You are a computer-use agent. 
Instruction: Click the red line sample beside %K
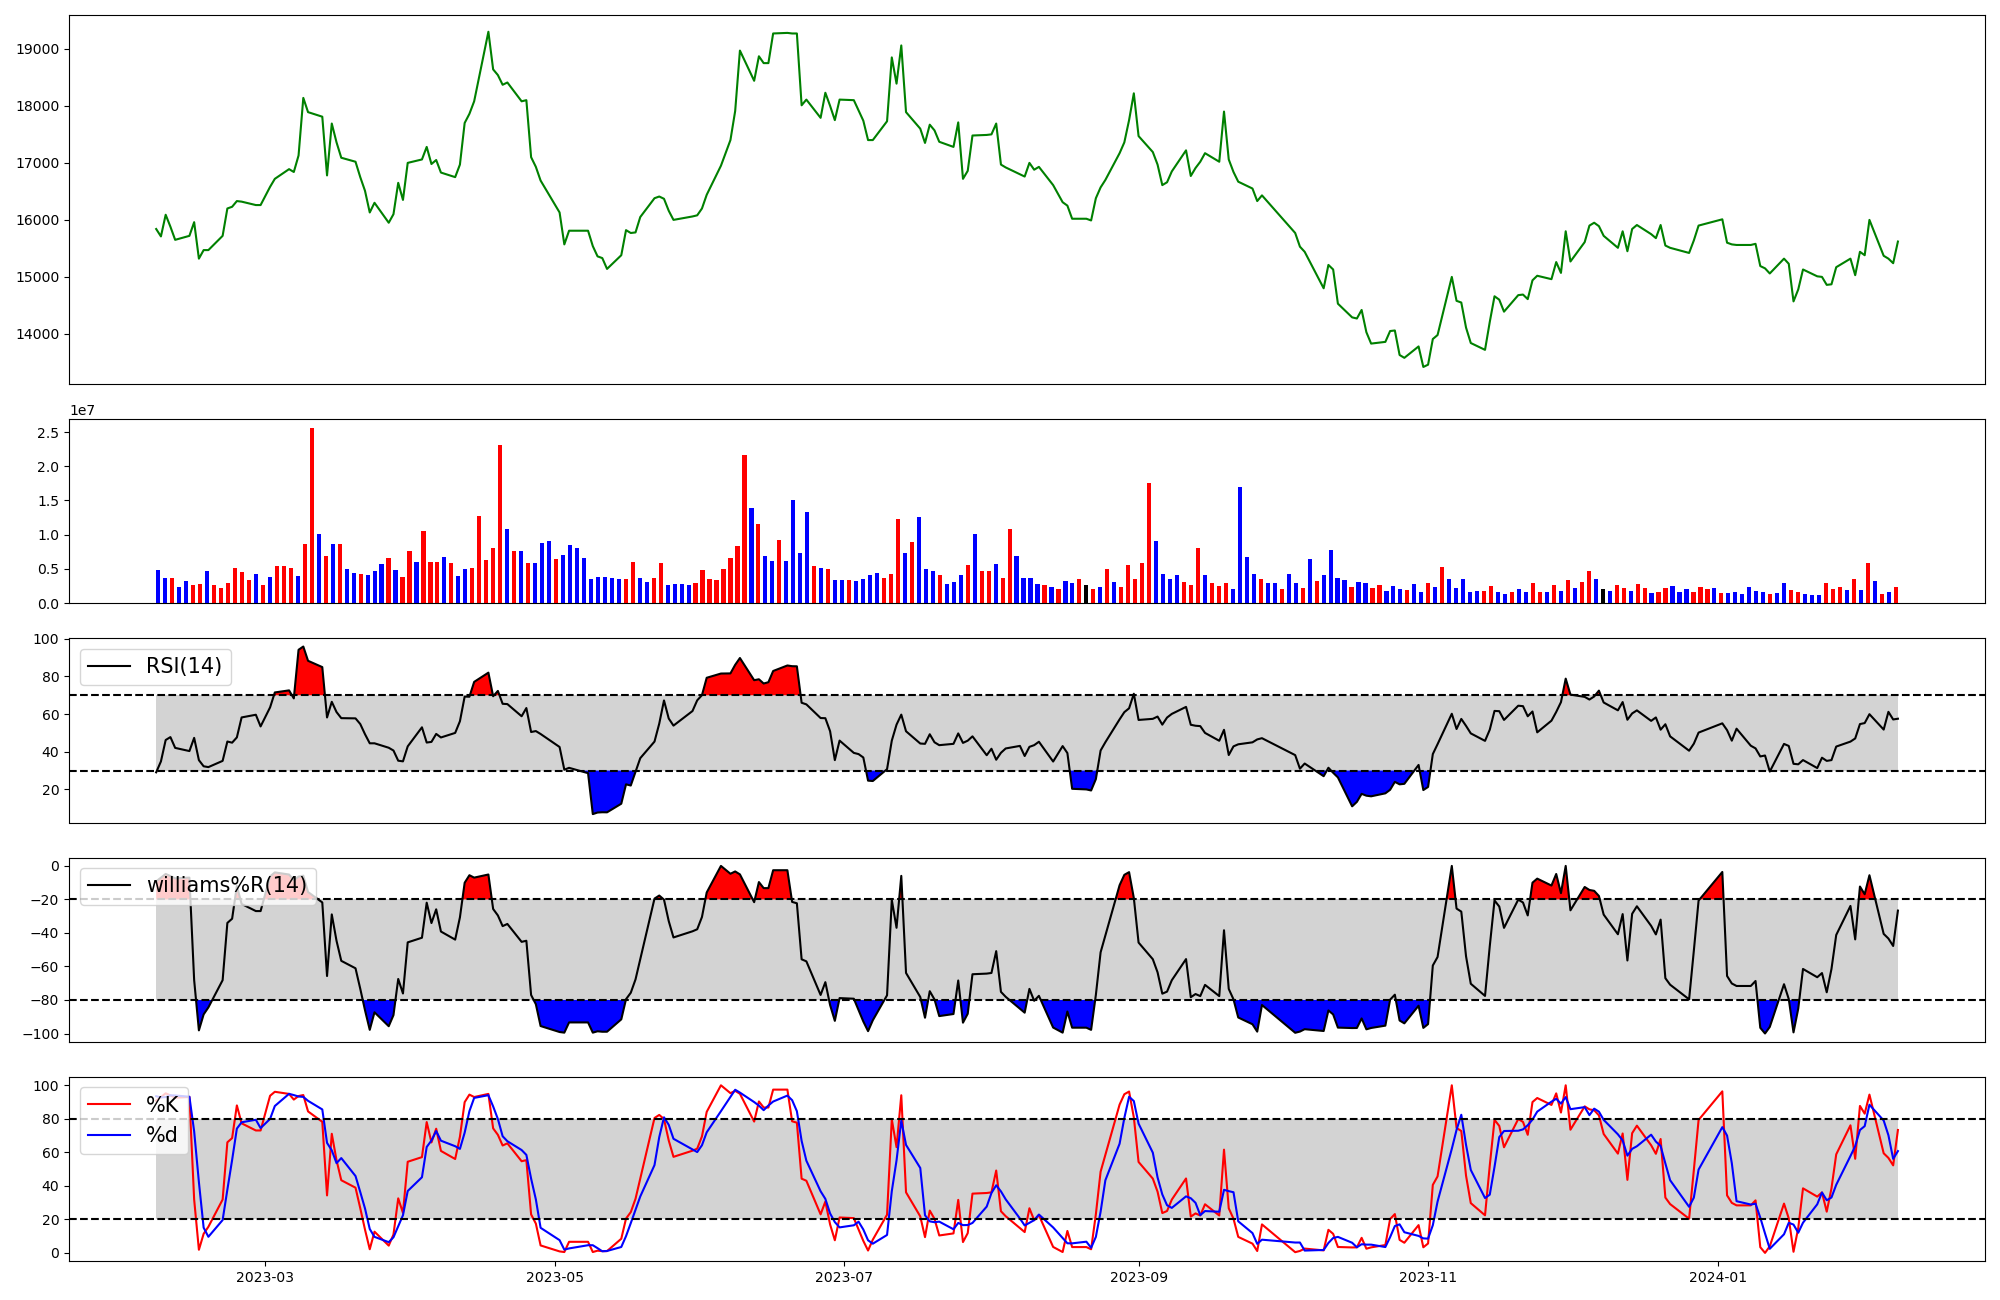110,1105
